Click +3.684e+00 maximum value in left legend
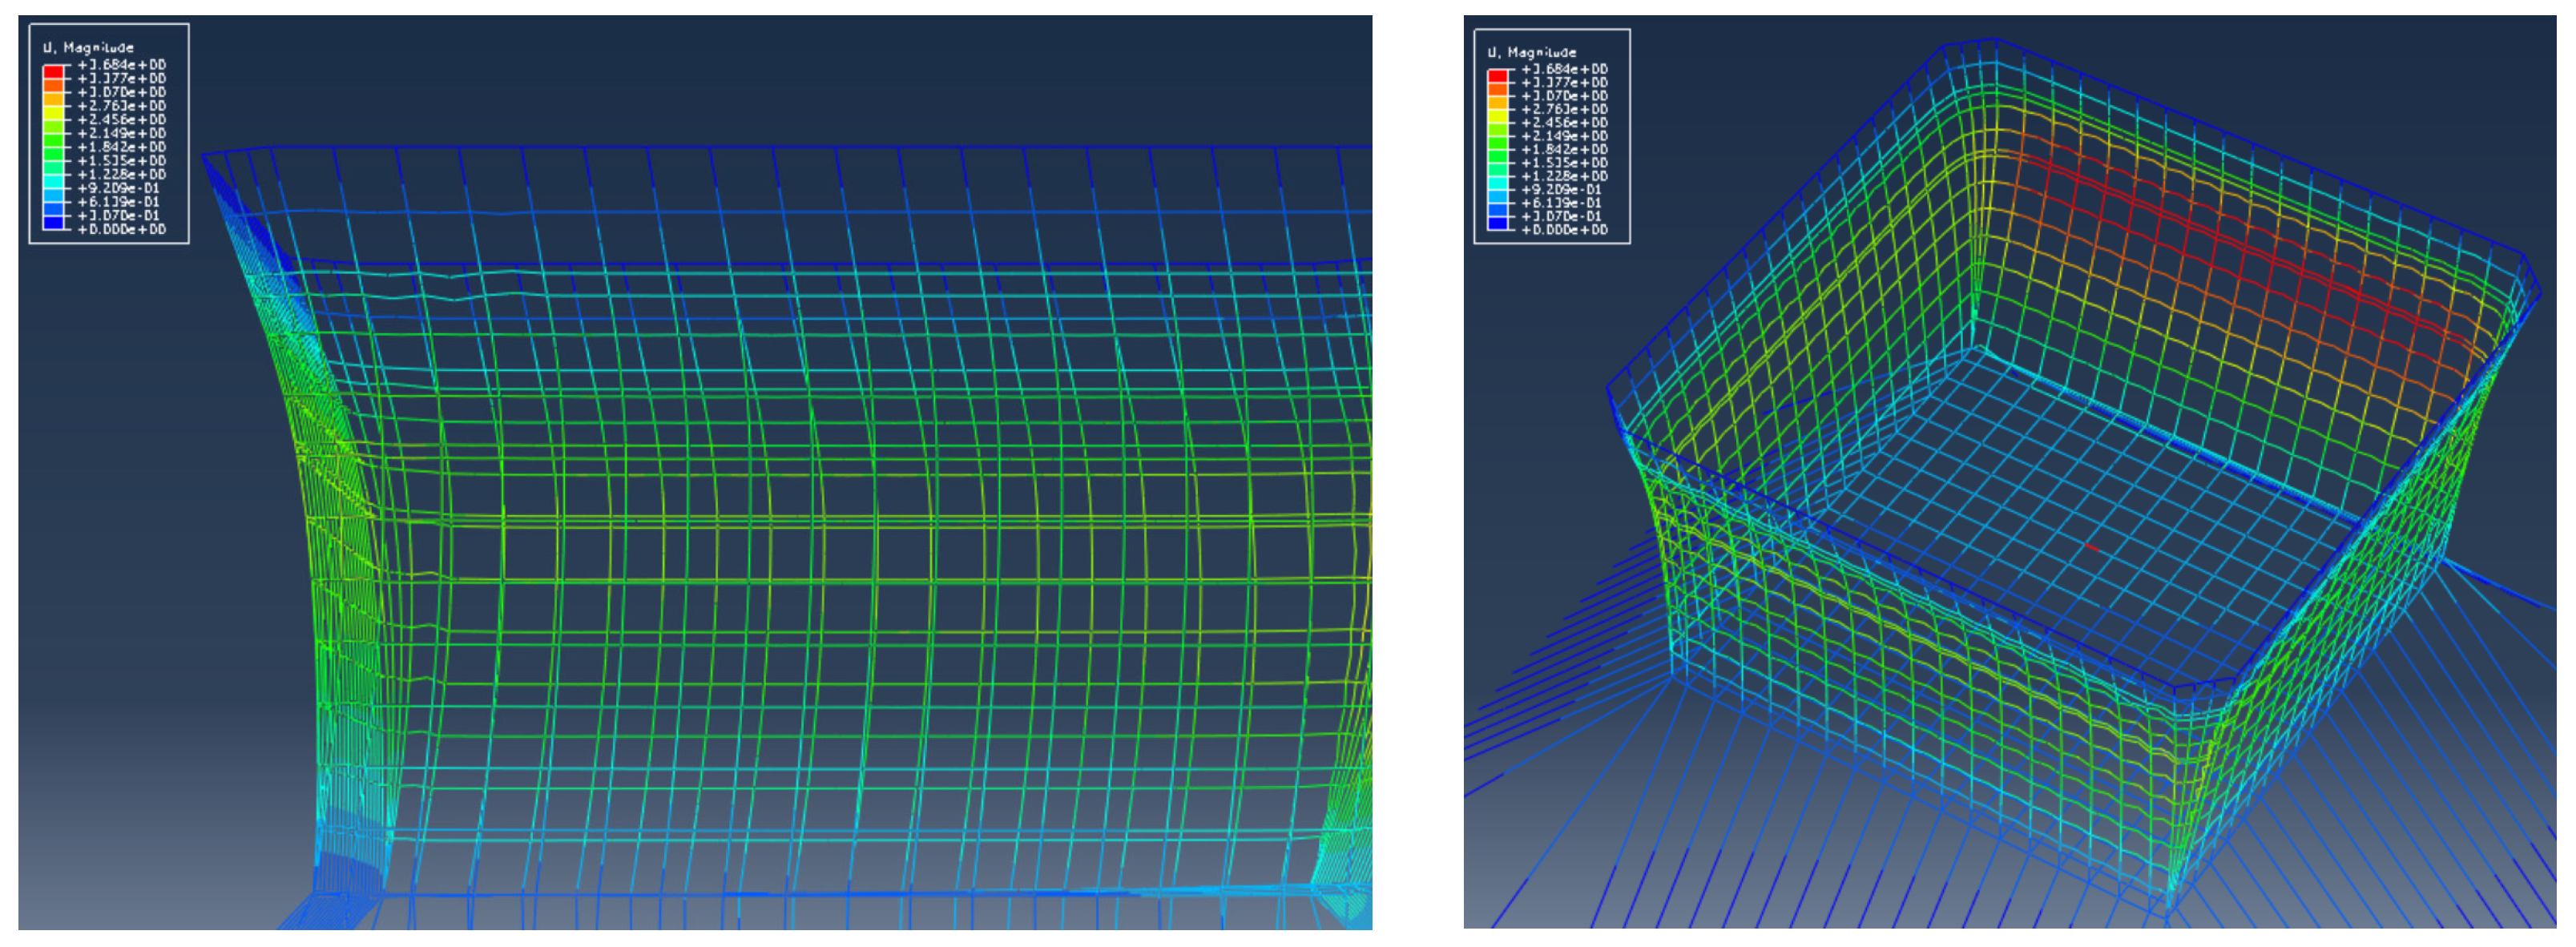 [122, 65]
